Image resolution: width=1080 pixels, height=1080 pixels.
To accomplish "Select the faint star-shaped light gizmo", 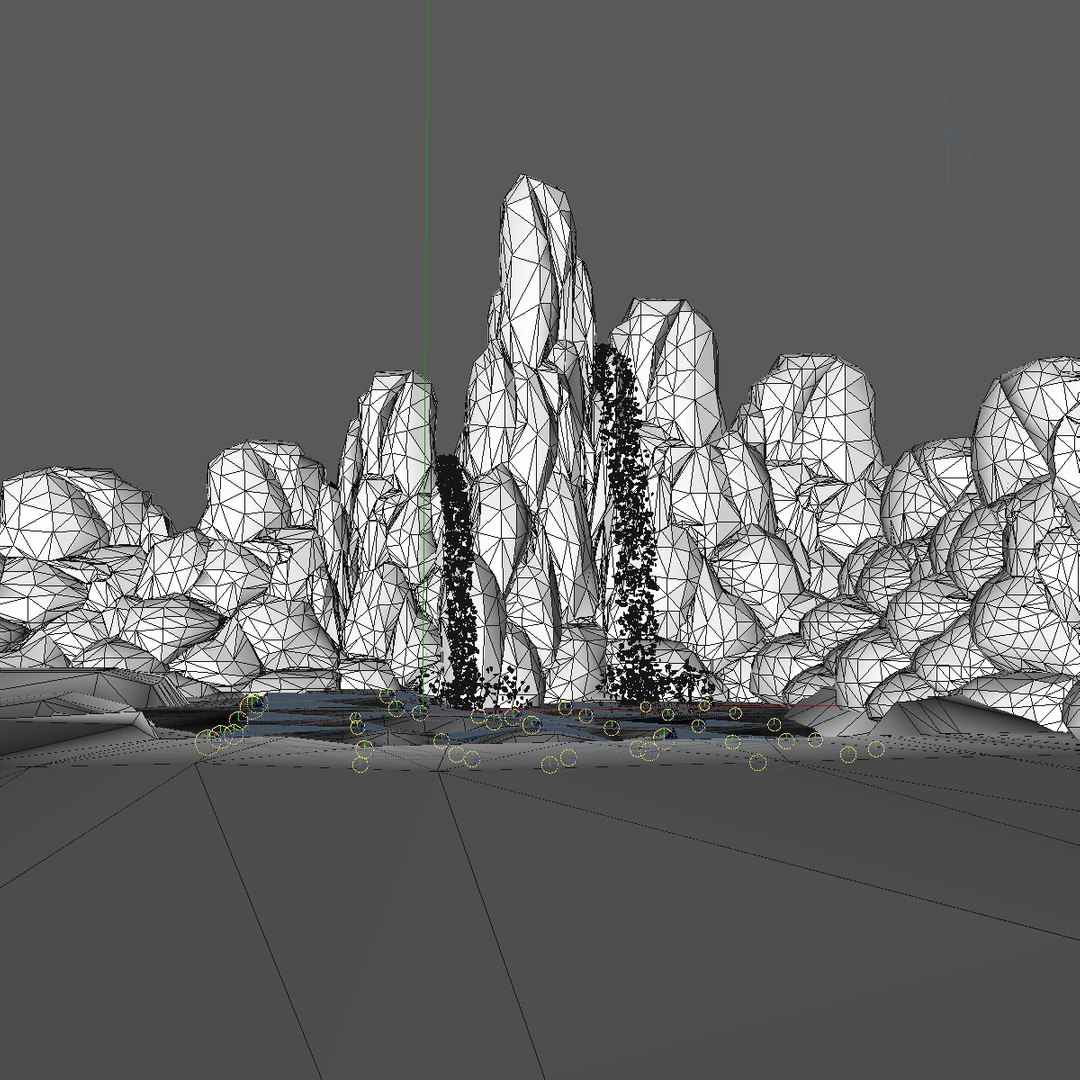I will point(946,129).
